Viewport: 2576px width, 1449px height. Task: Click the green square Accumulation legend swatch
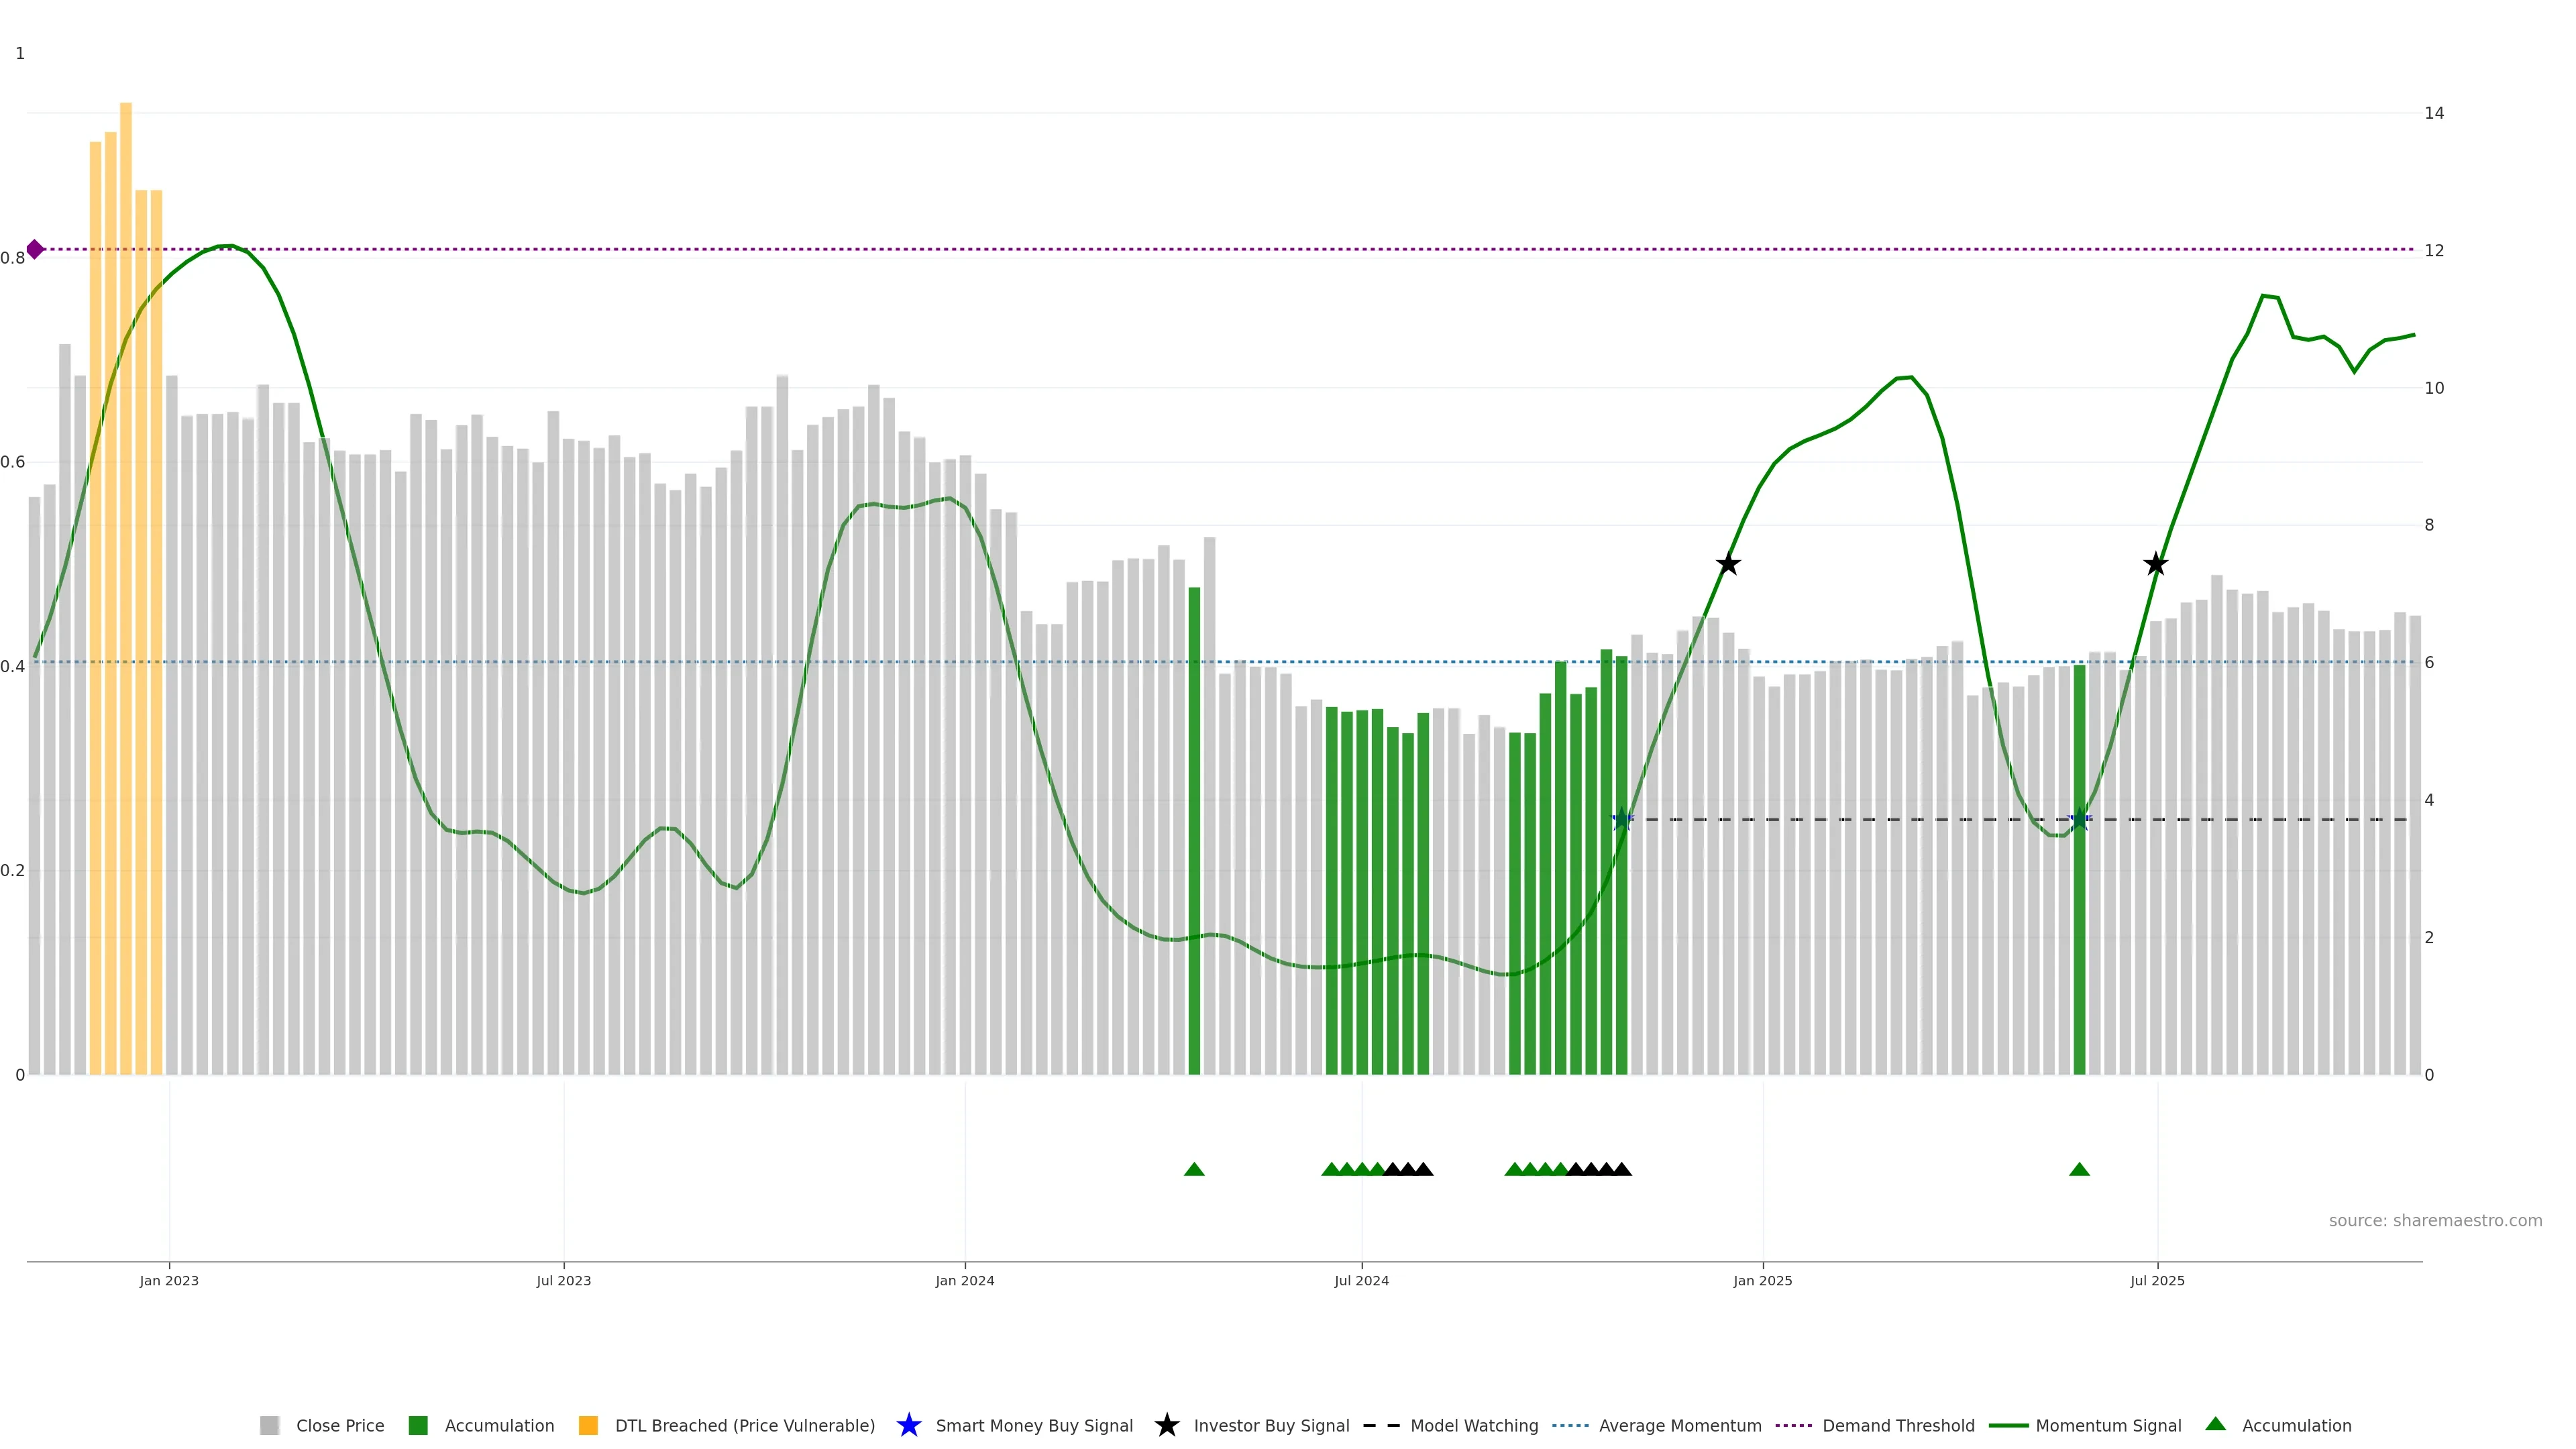(418, 1425)
